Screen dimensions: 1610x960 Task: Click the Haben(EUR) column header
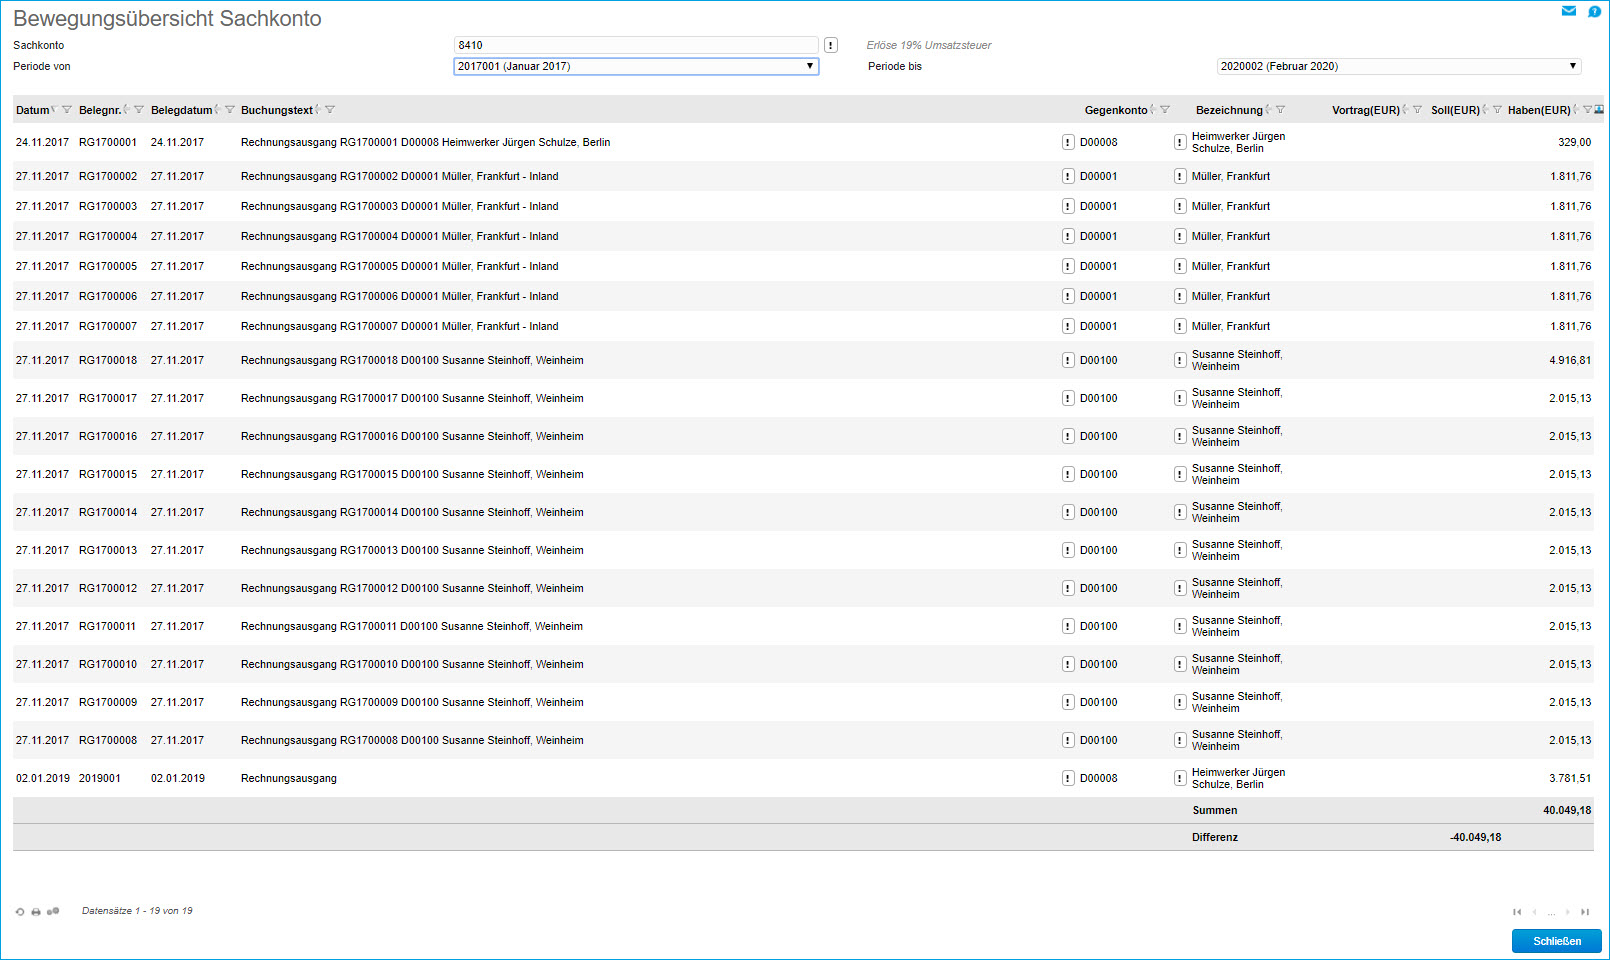[1538, 110]
